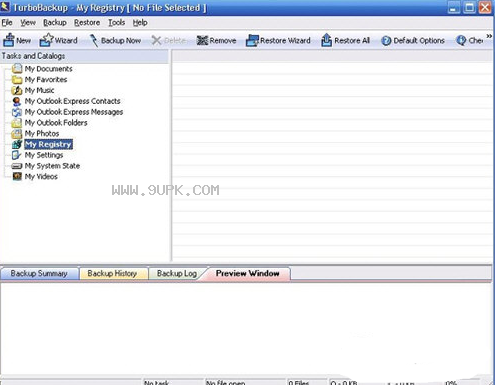Select 'My Outlook Express Messages' label
This screenshot has width=495, height=385.
(74, 112)
